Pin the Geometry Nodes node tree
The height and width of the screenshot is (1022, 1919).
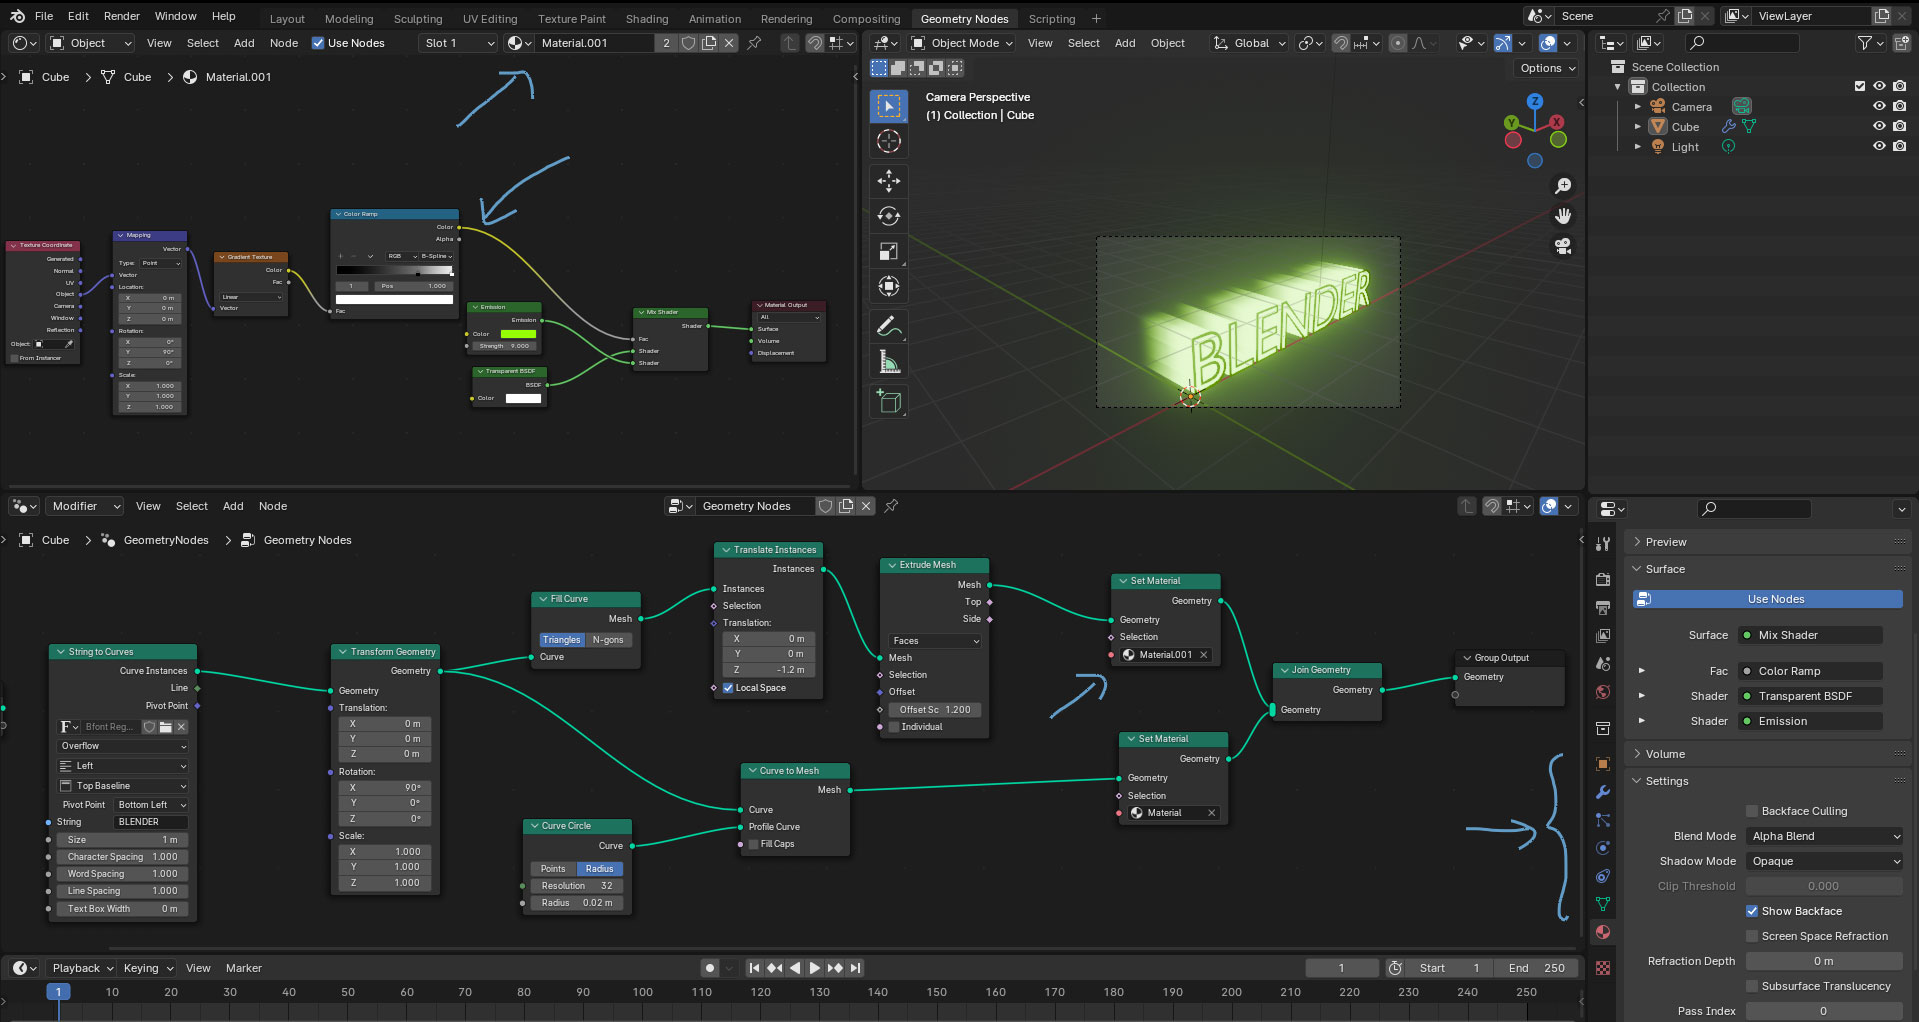click(x=891, y=506)
